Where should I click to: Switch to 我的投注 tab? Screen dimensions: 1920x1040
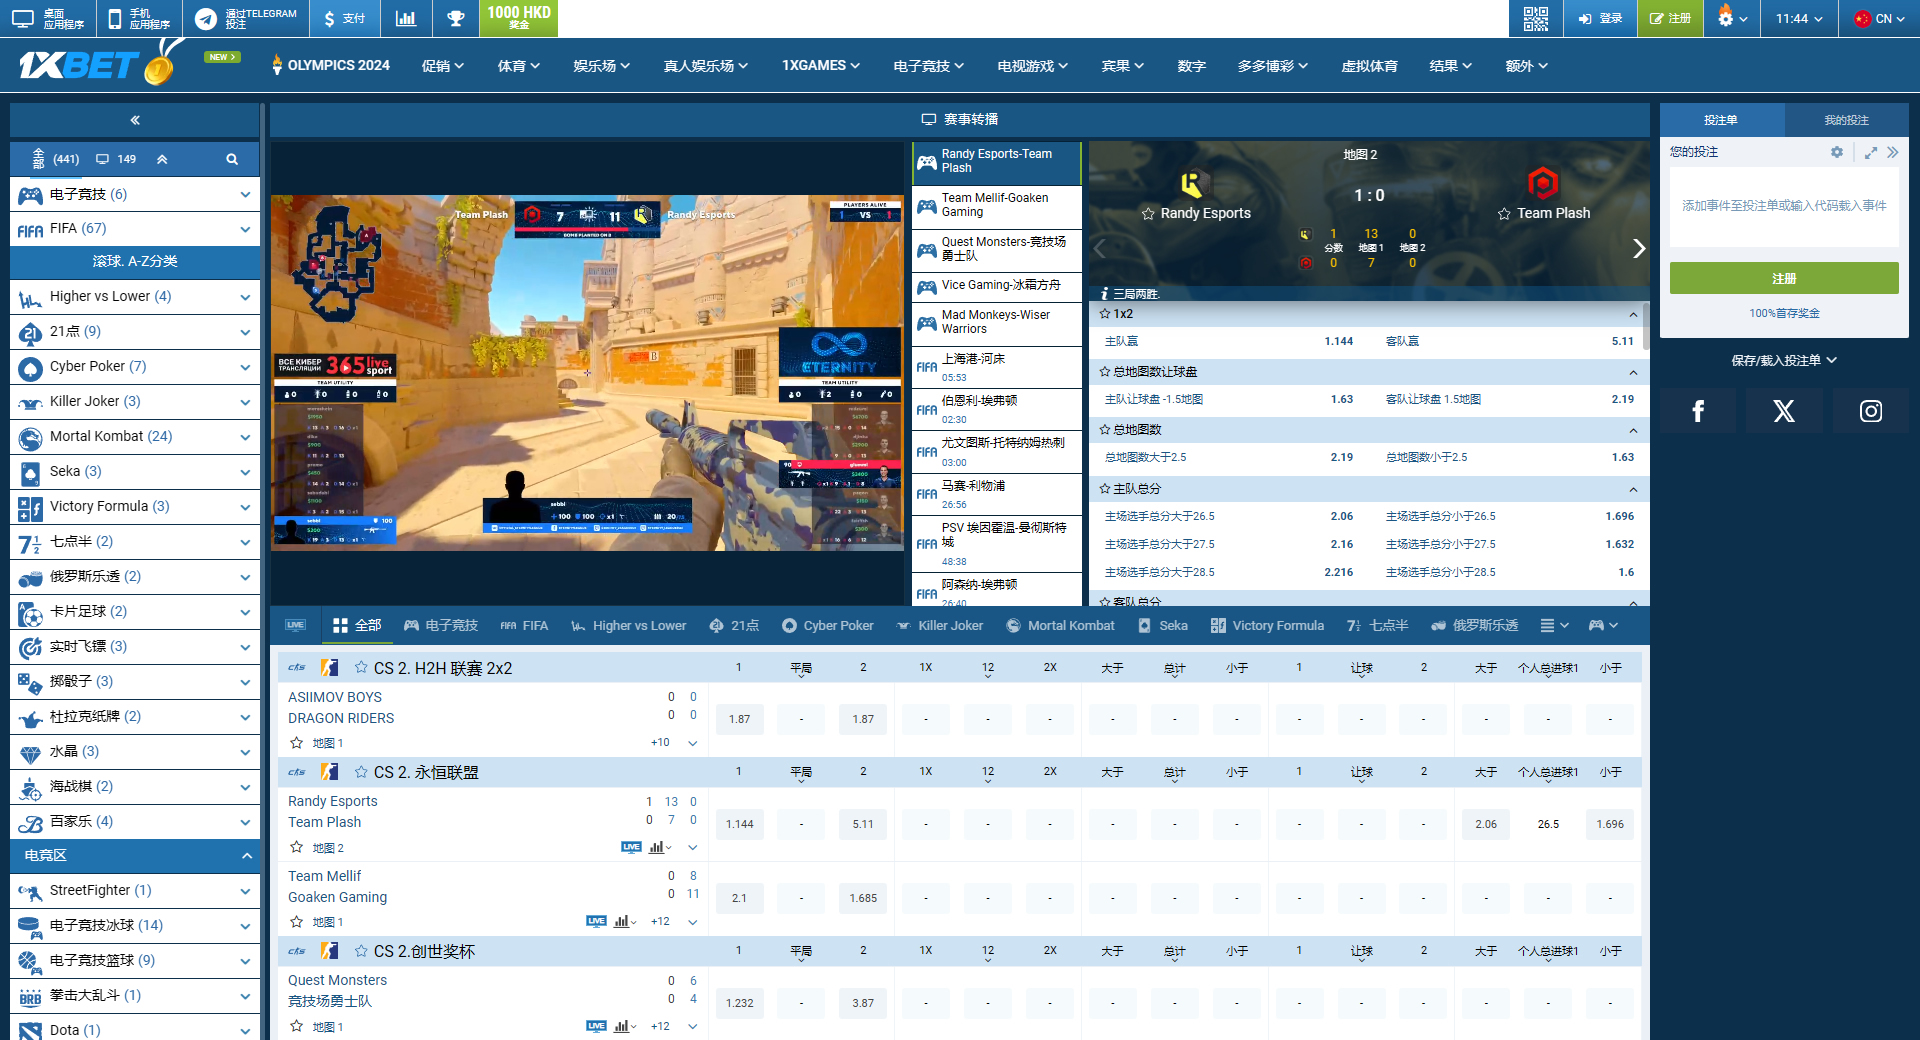tap(1846, 120)
